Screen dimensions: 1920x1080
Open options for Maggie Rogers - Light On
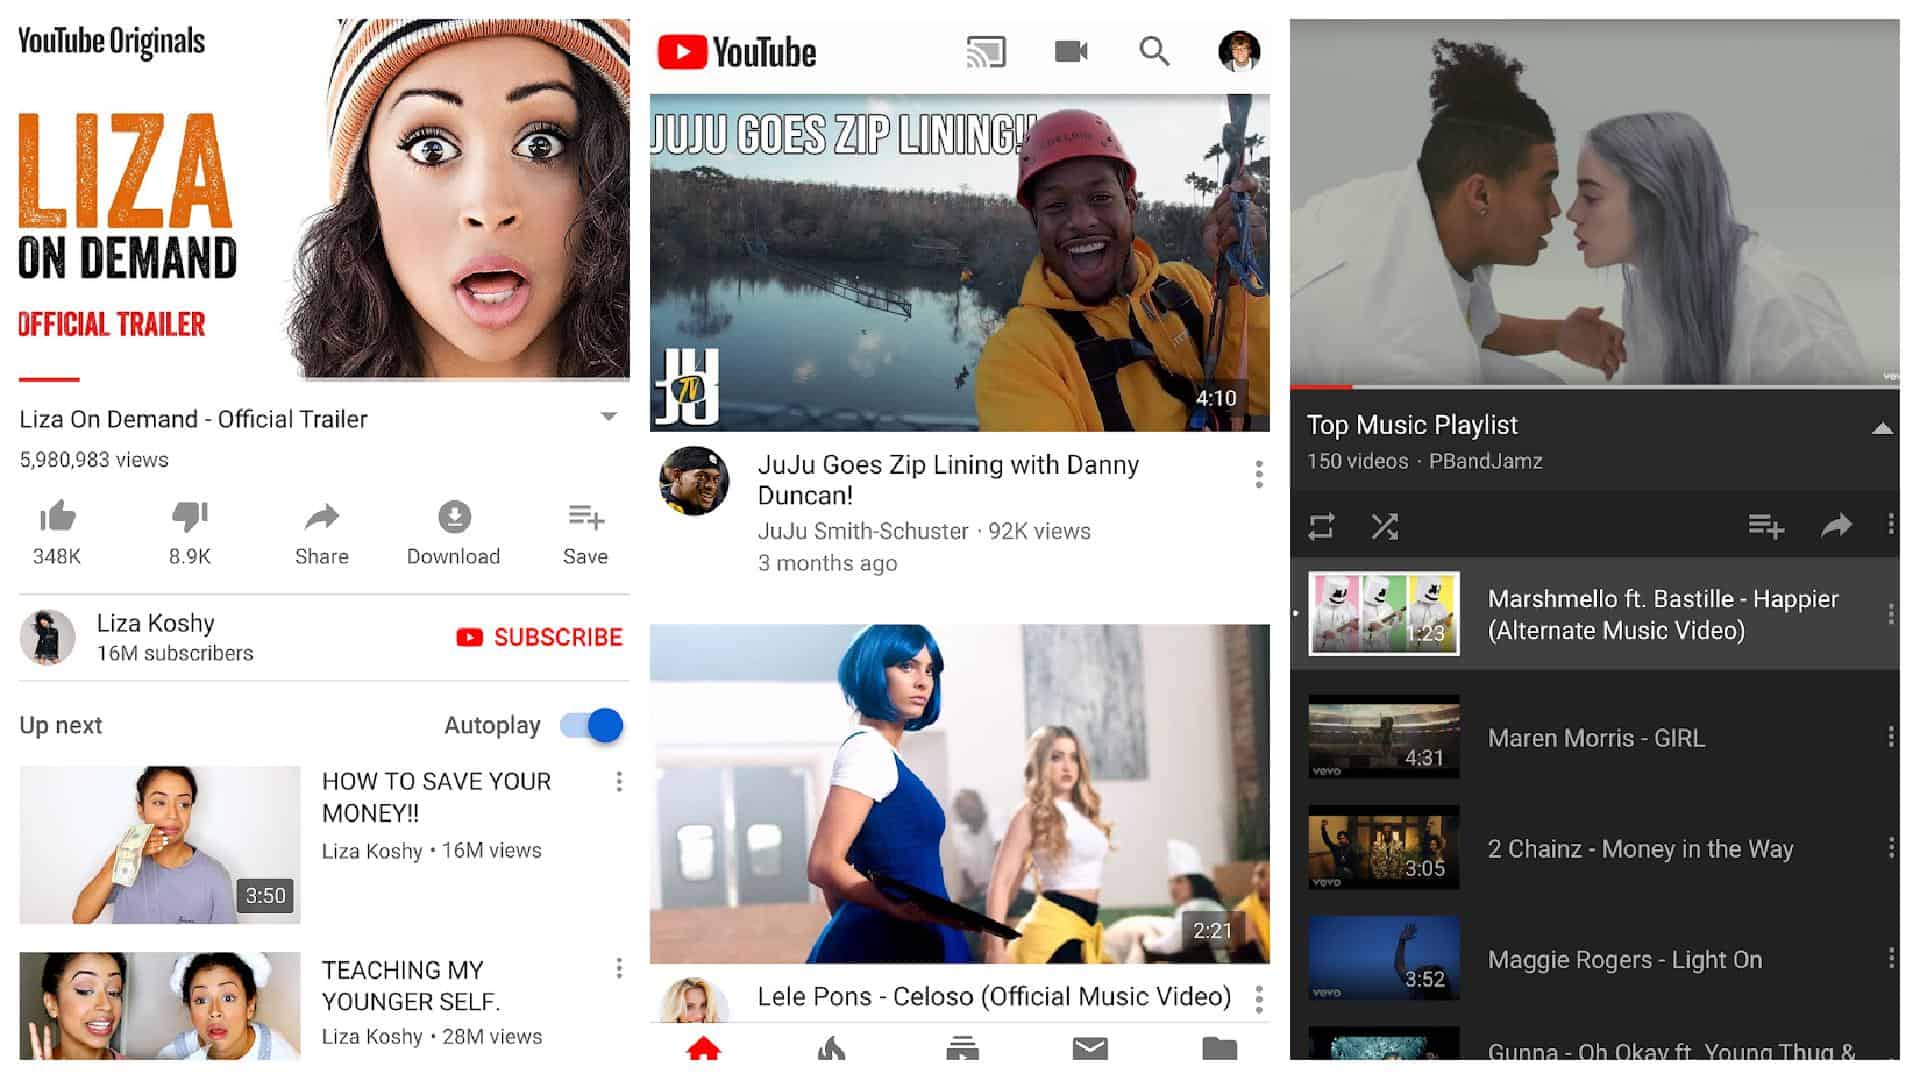click(1890, 958)
